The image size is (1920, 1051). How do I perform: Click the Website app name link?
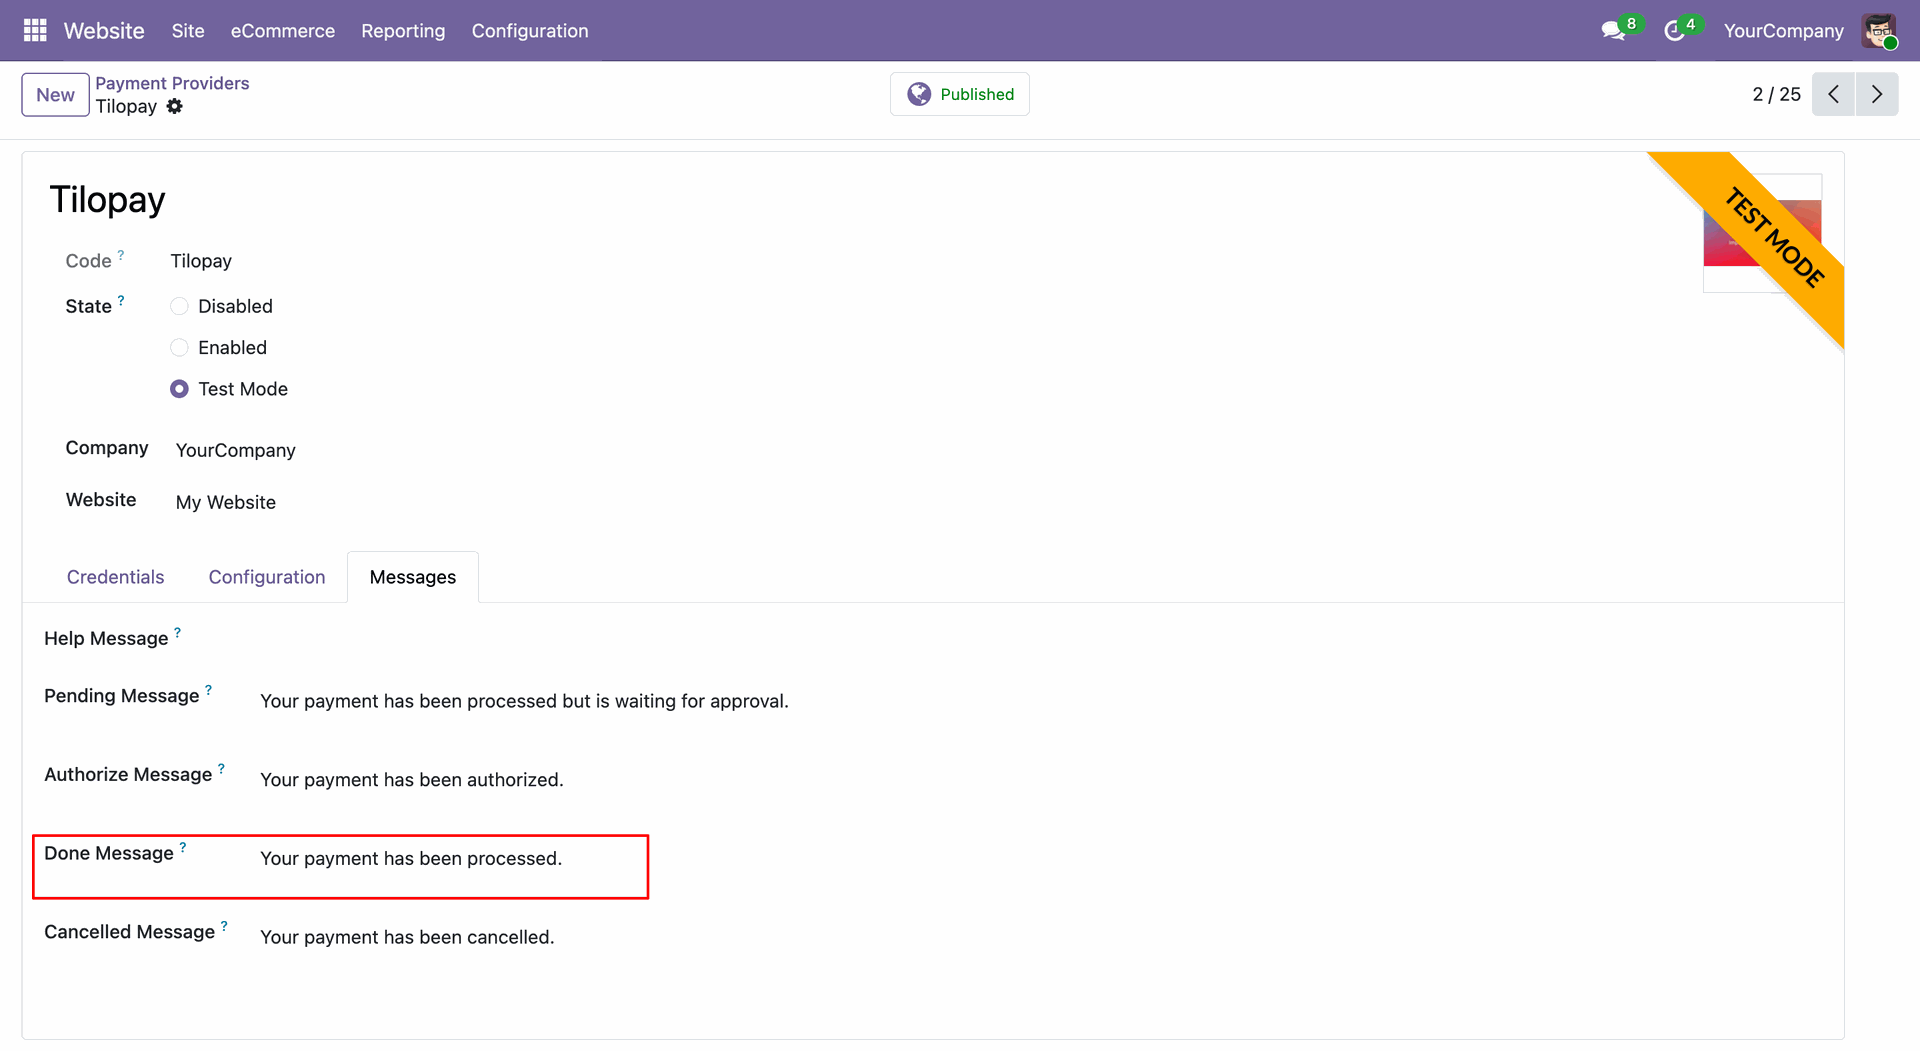click(x=104, y=31)
